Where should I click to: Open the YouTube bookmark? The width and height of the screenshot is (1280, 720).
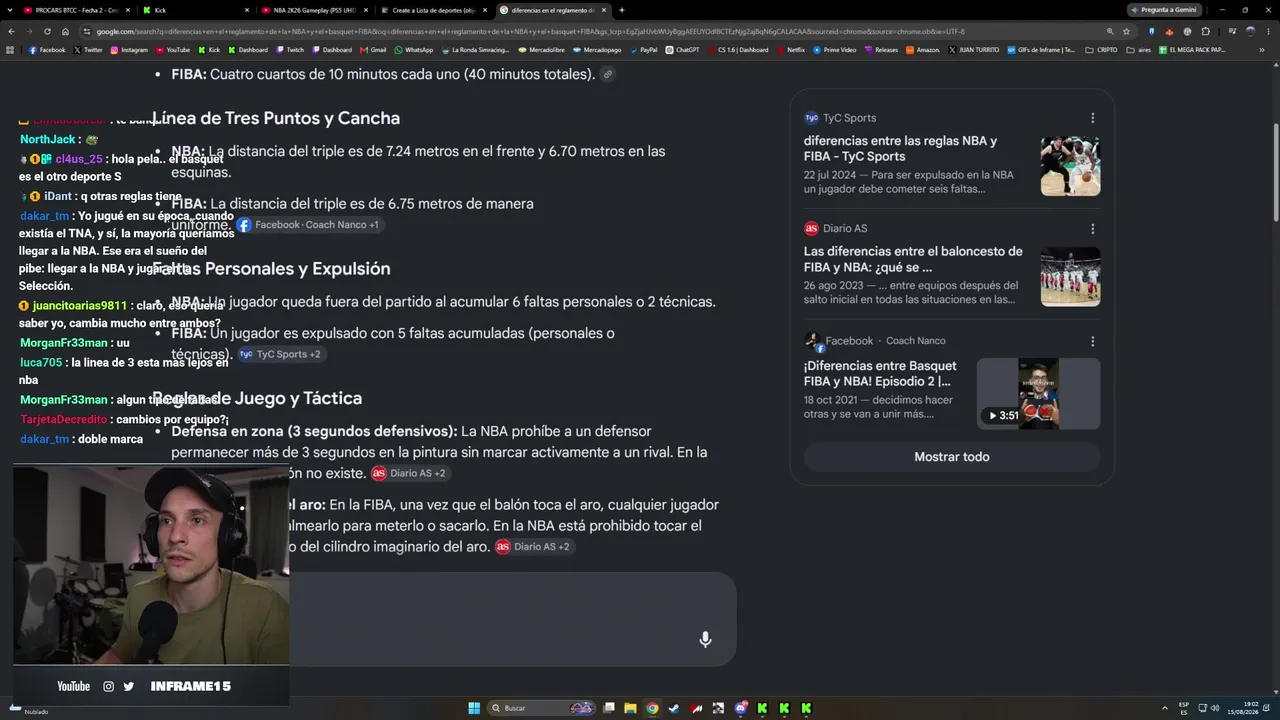(x=173, y=50)
